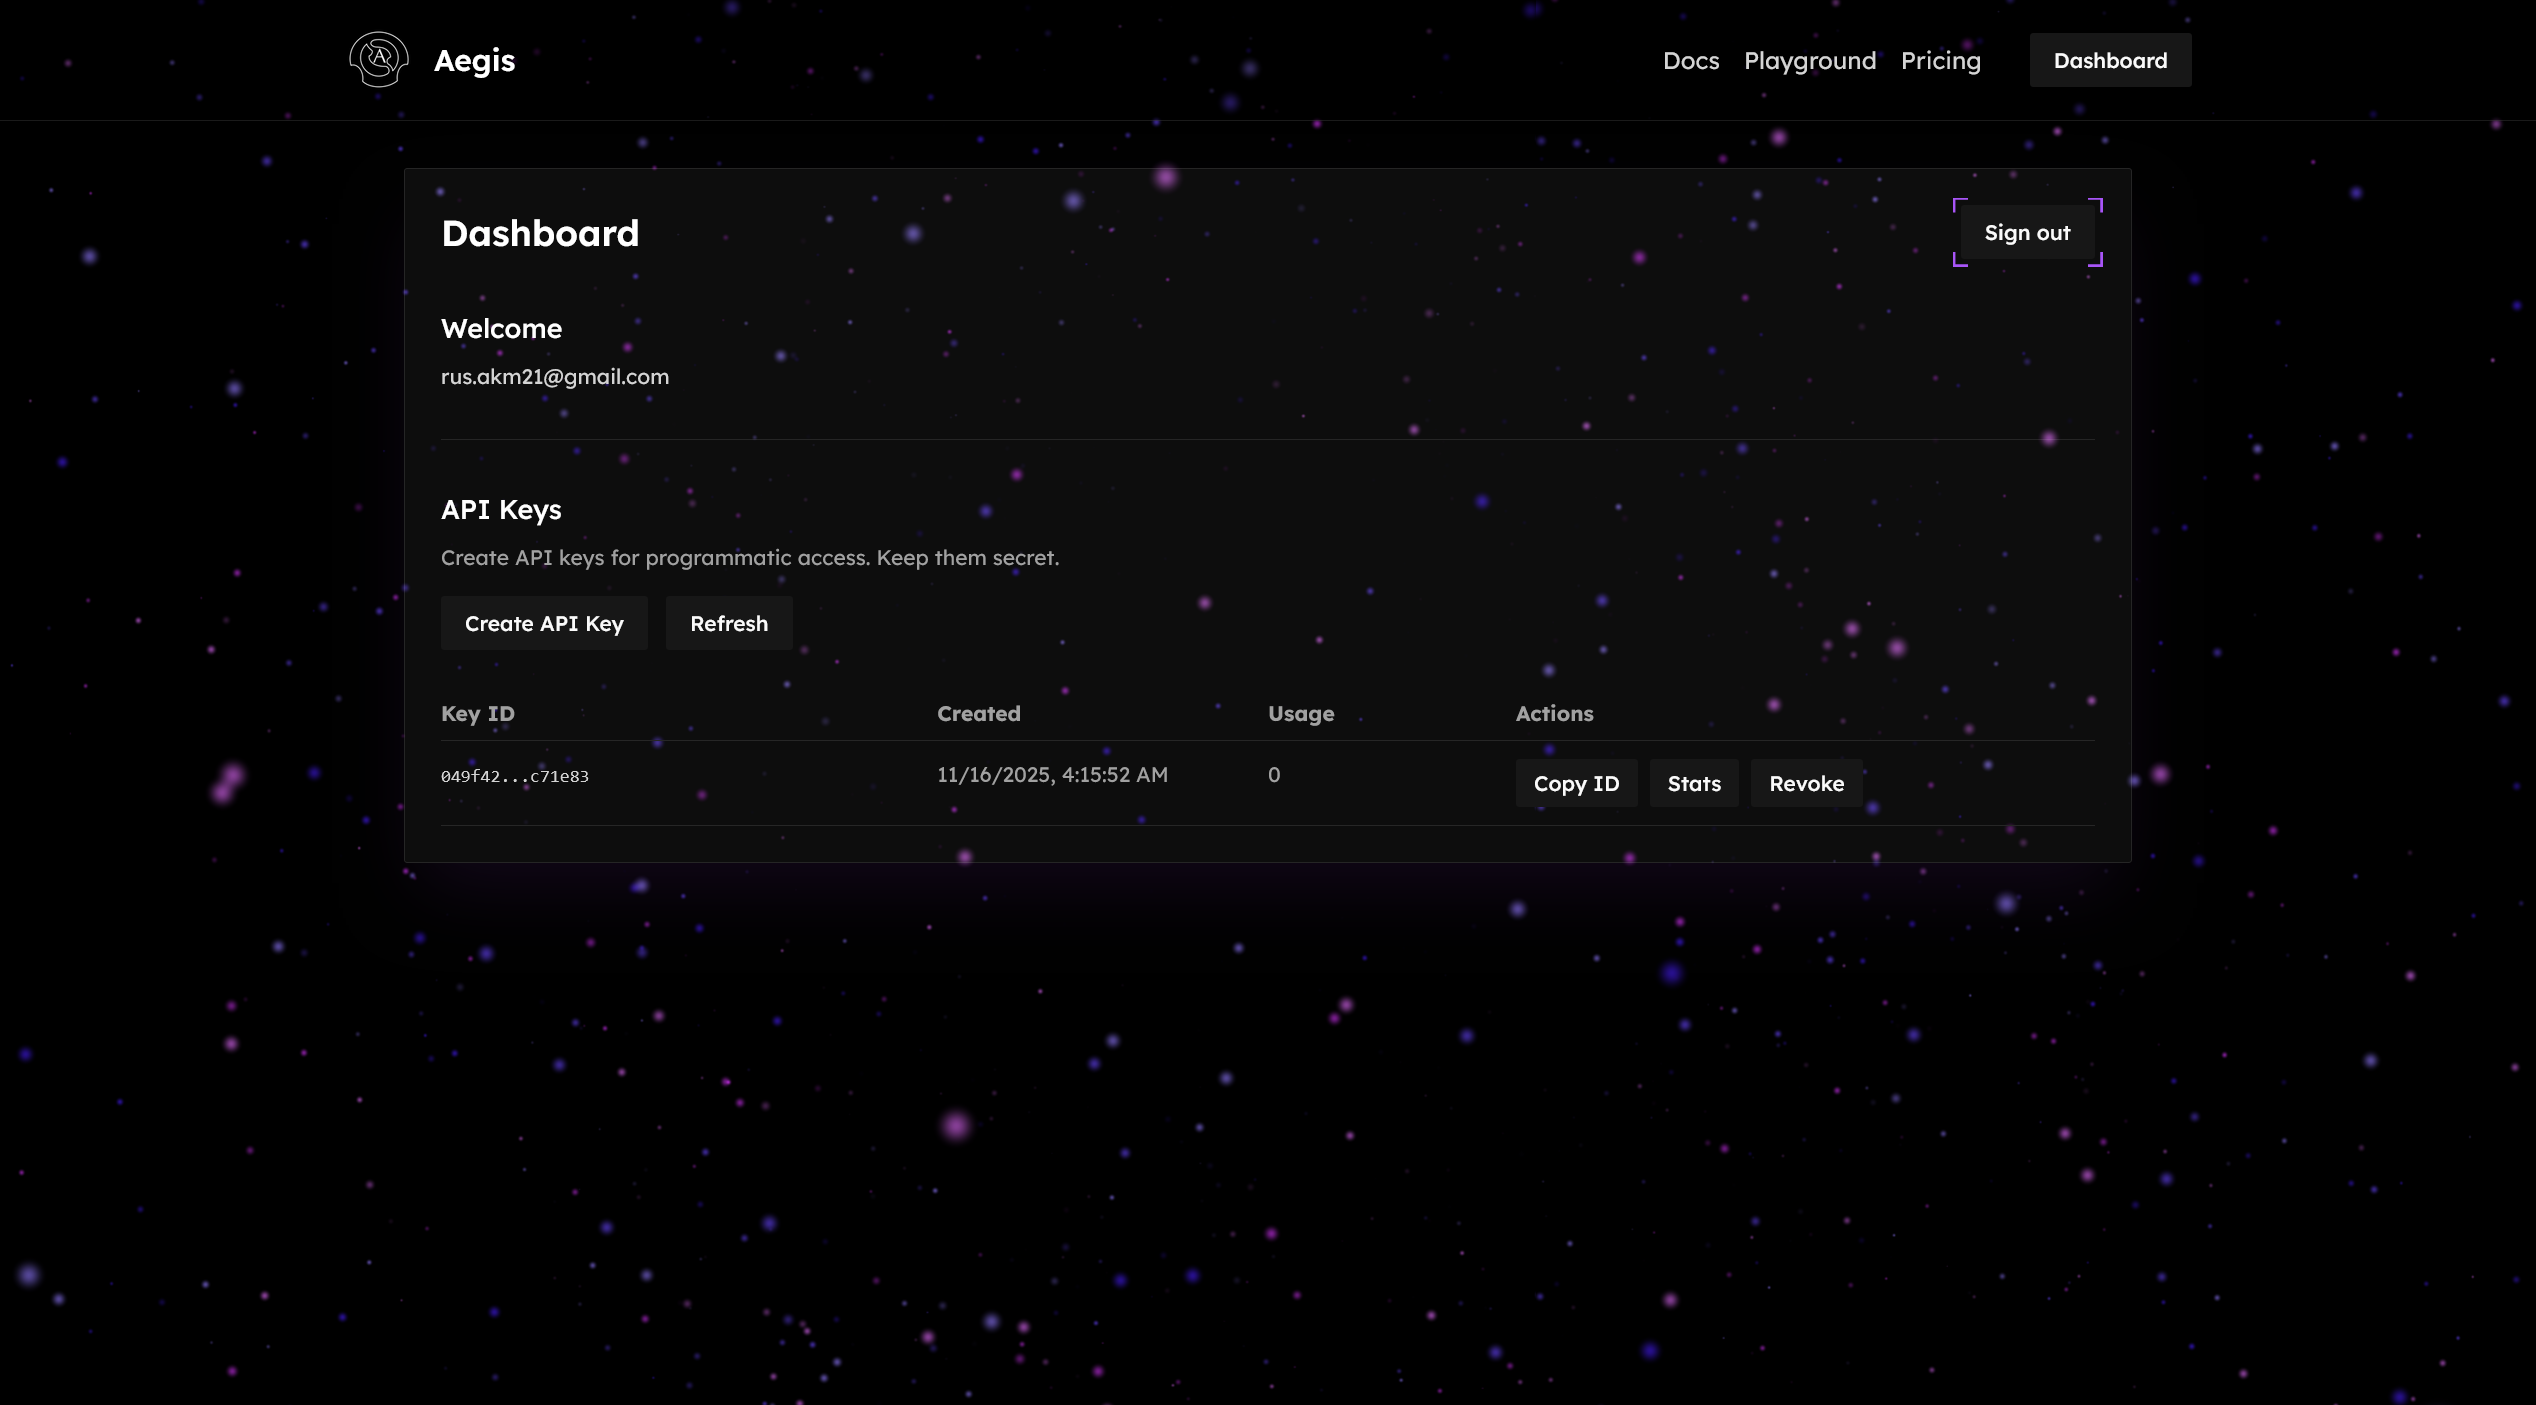Open the Pricing page
This screenshot has height=1405, width=2536.
tap(1940, 61)
